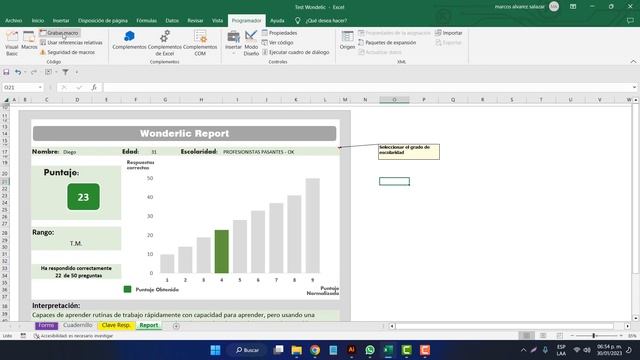640x360 pixels.
Task: Adjust the zoom slider handle
Action: pyautogui.click(x=594, y=336)
